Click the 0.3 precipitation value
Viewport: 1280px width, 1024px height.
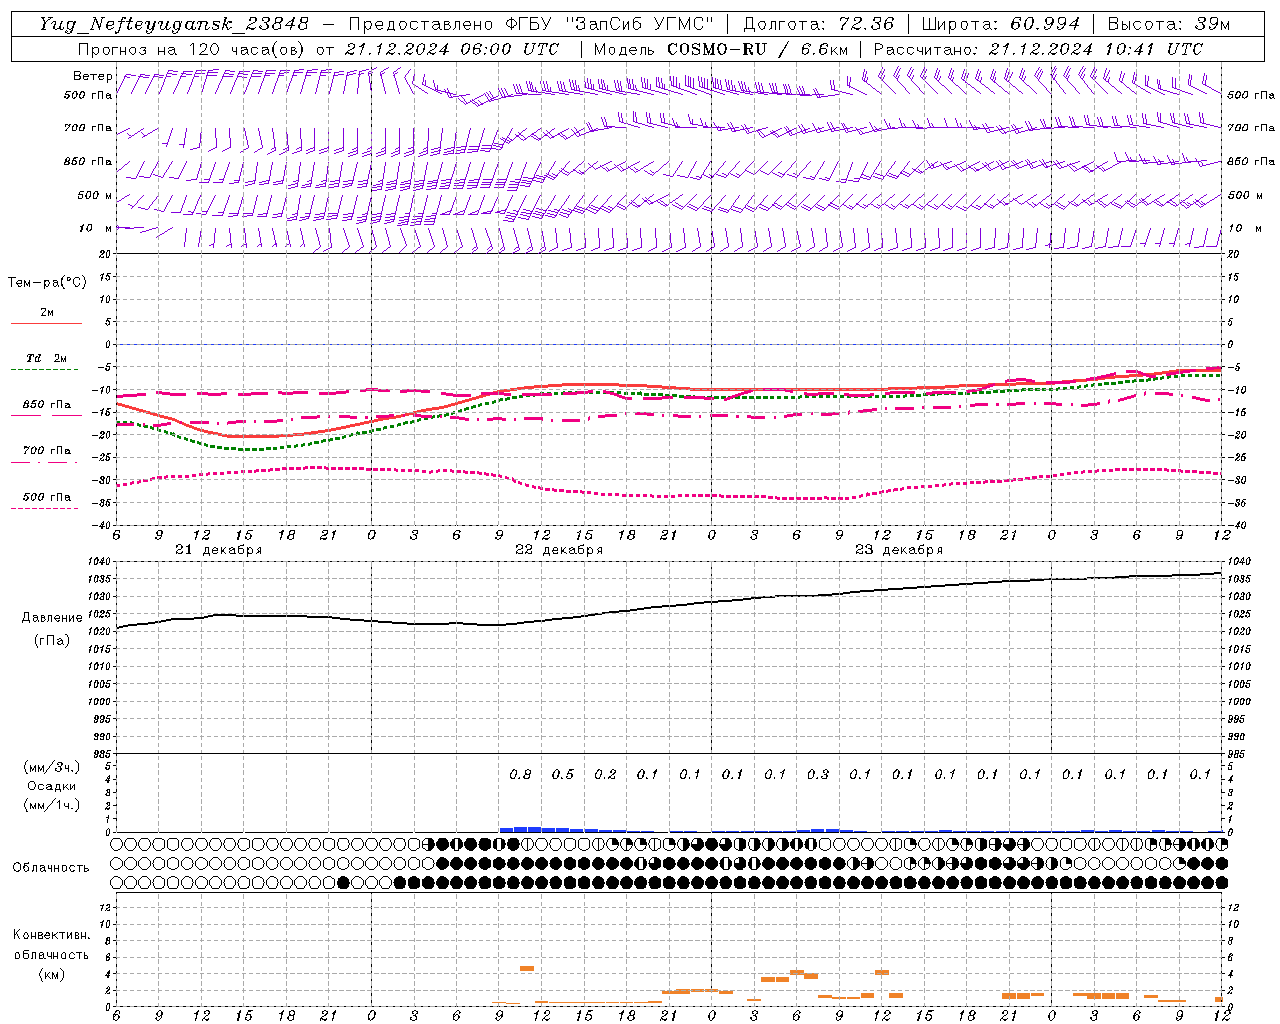(x=818, y=775)
